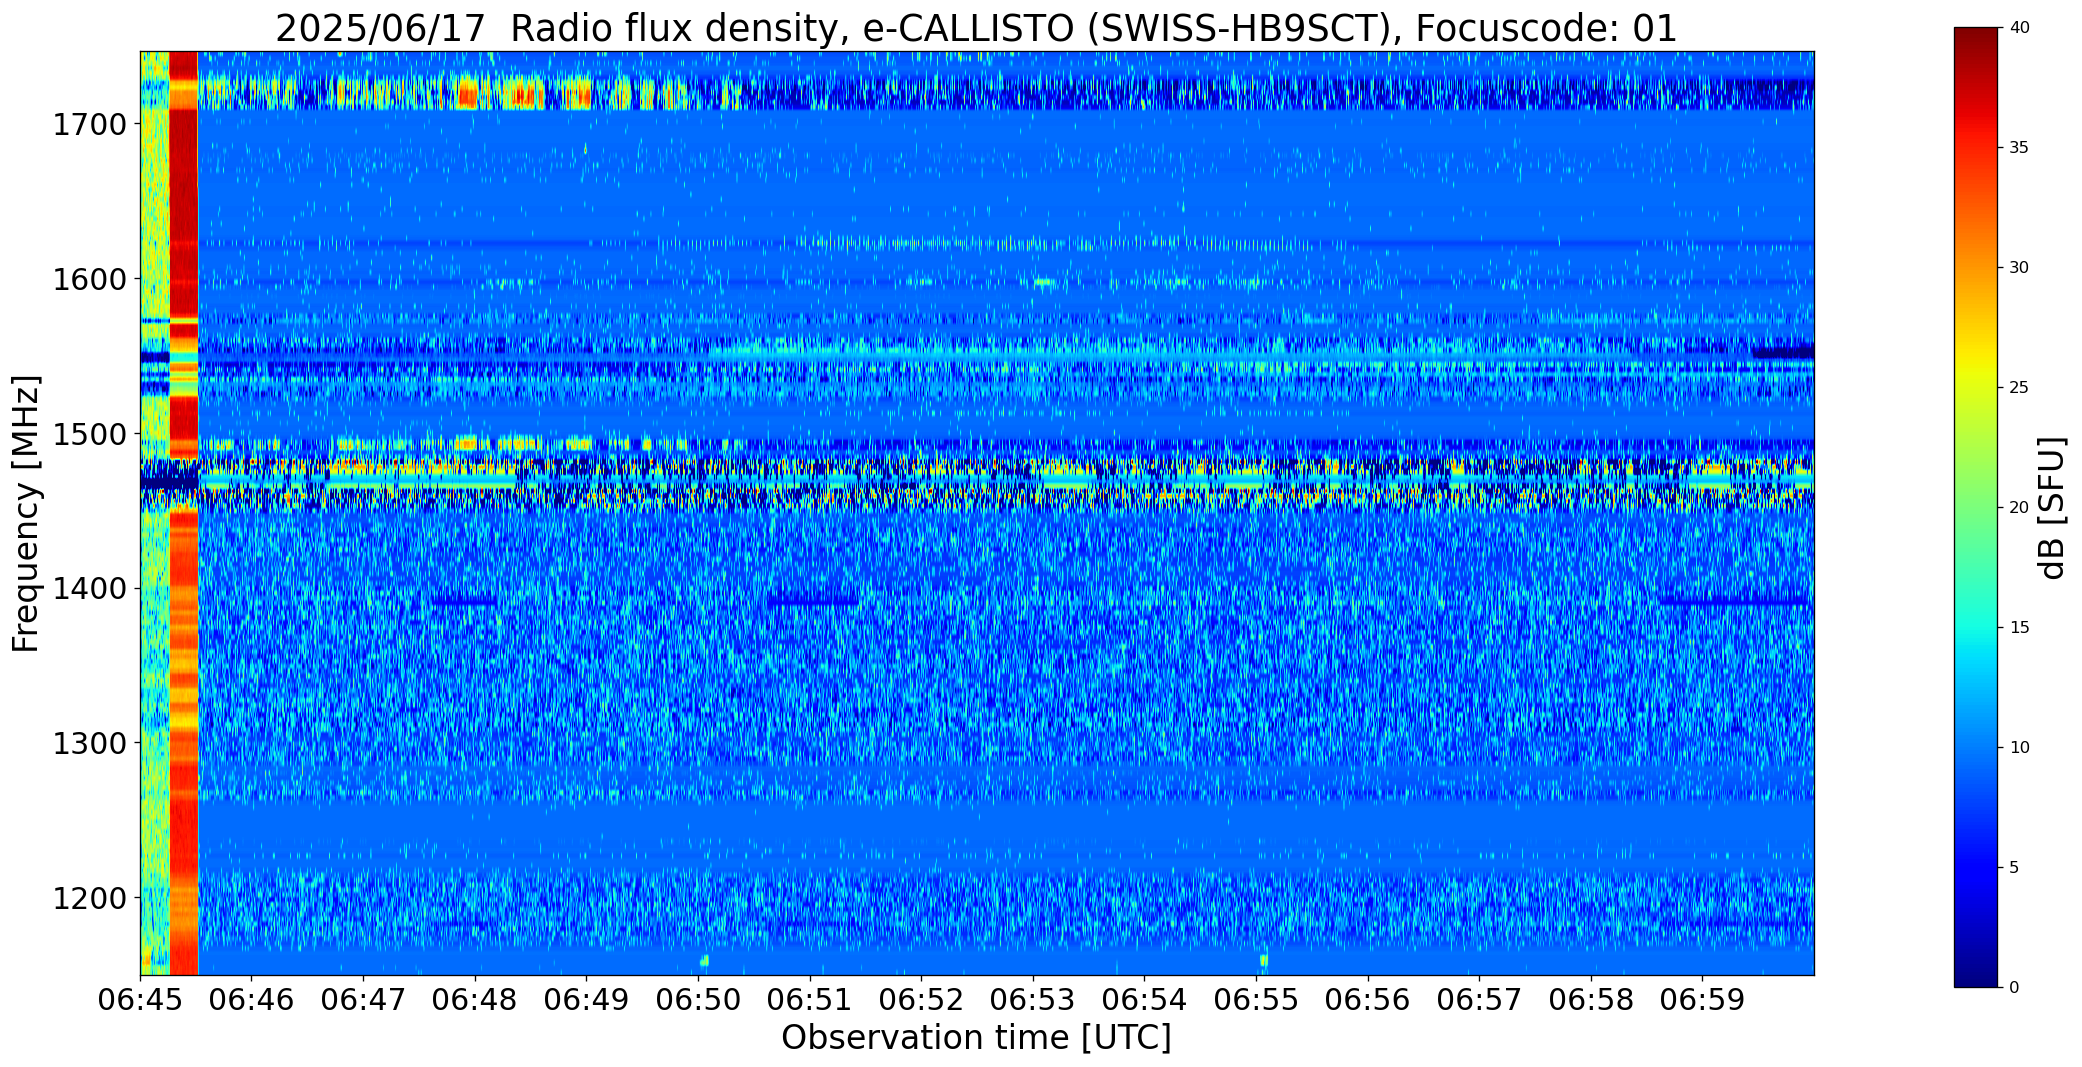This screenshot has height=1067, width=2082.
Task: Click the 1400 frequency tick label
Action: coord(89,589)
